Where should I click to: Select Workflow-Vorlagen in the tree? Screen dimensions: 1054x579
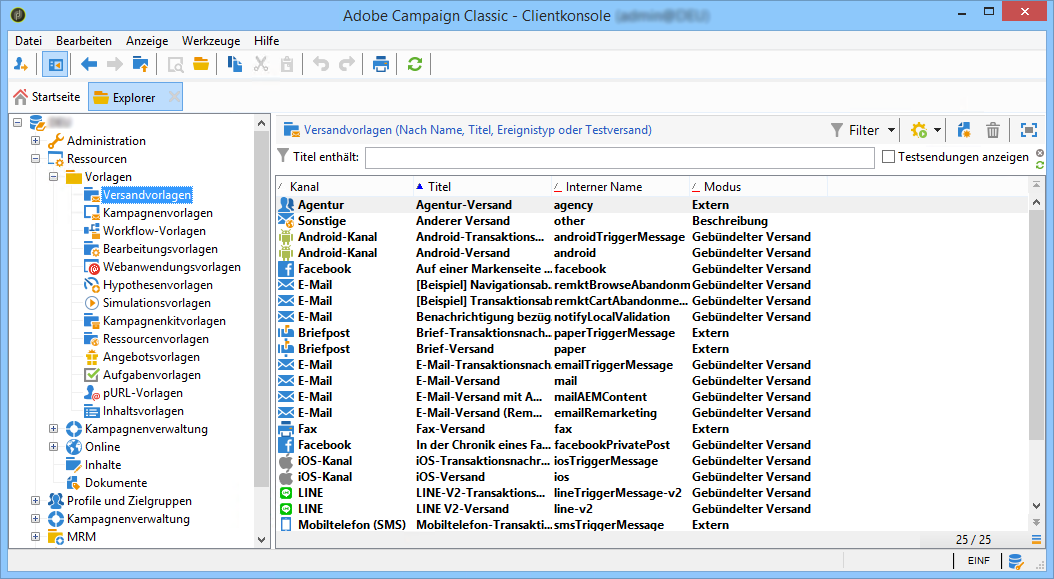point(154,231)
